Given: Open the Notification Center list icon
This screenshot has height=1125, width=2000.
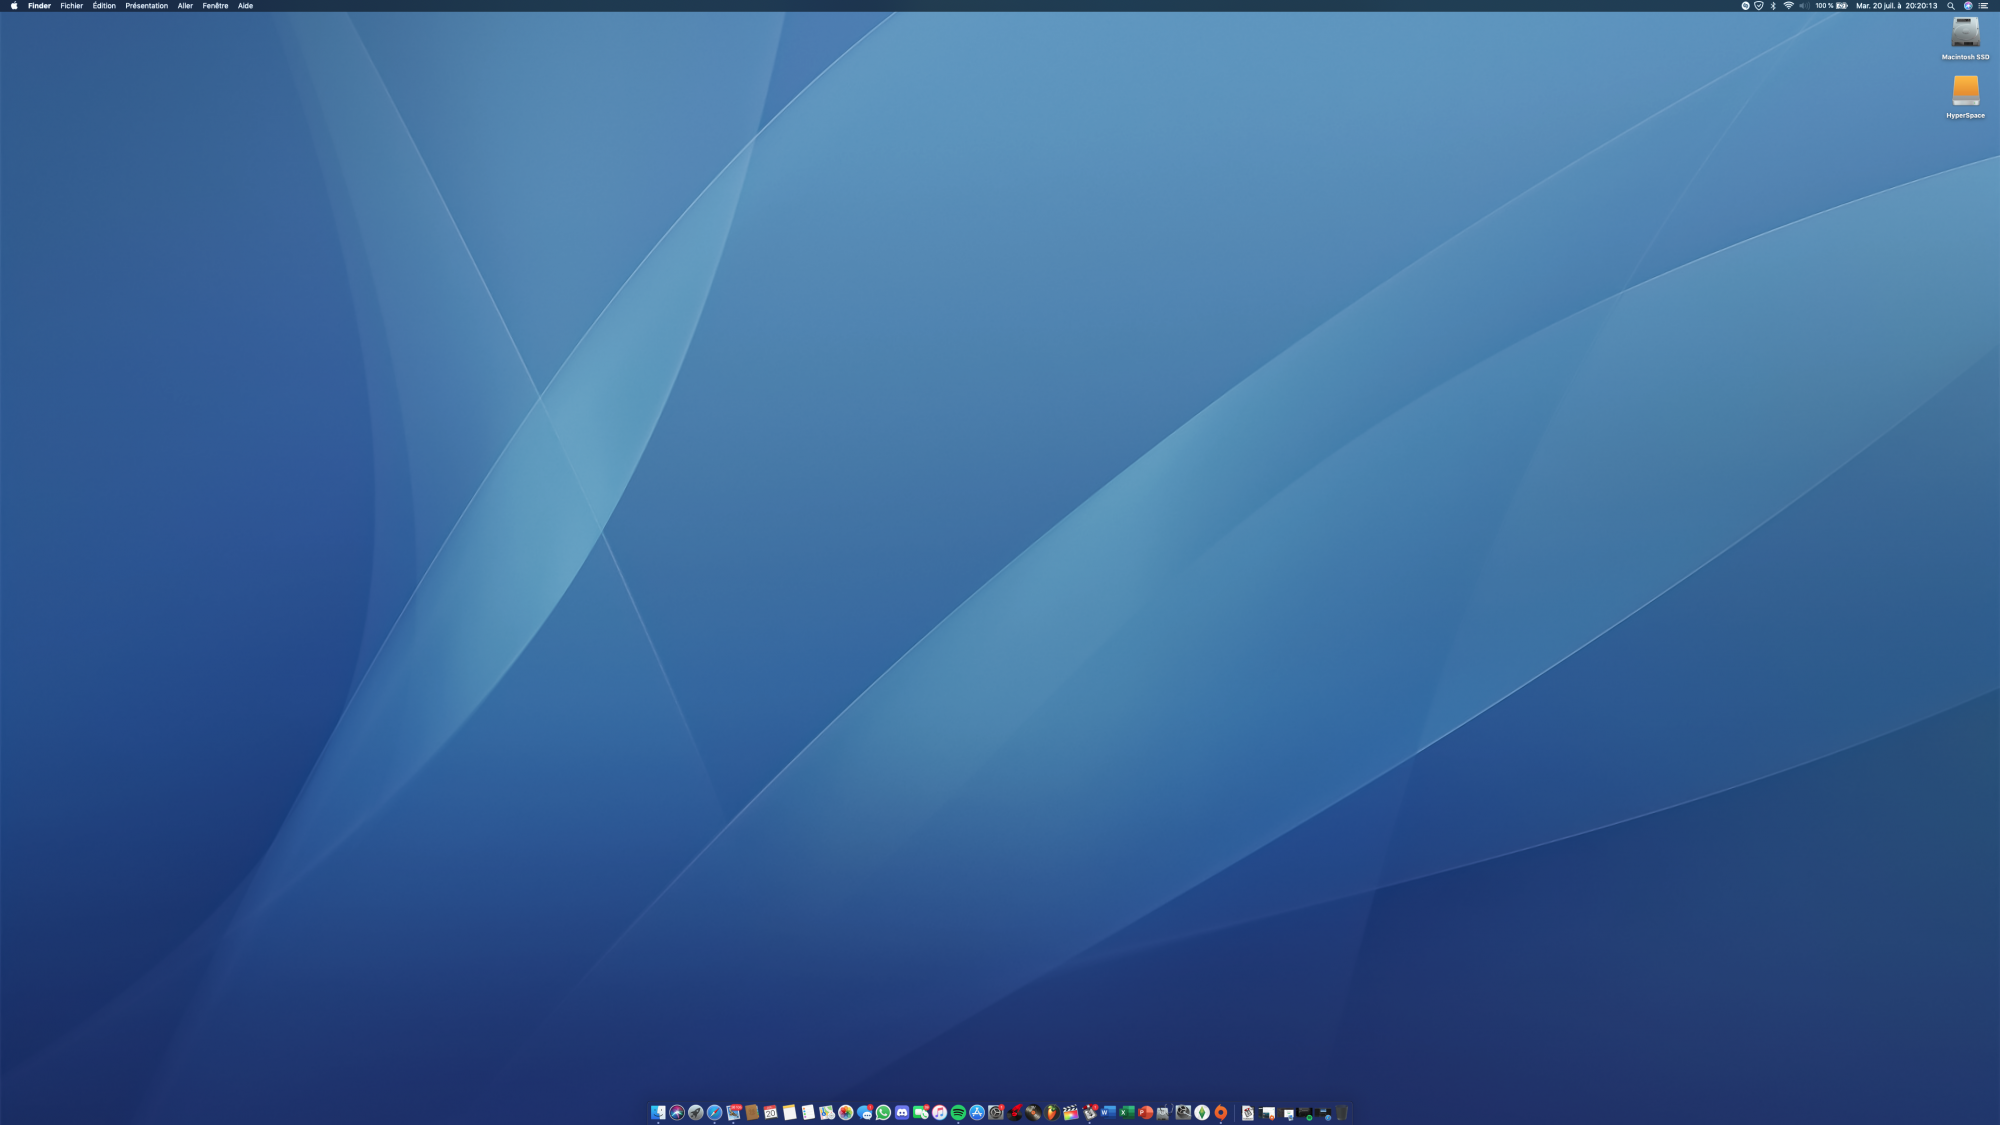Looking at the screenshot, I should click(x=1983, y=6).
